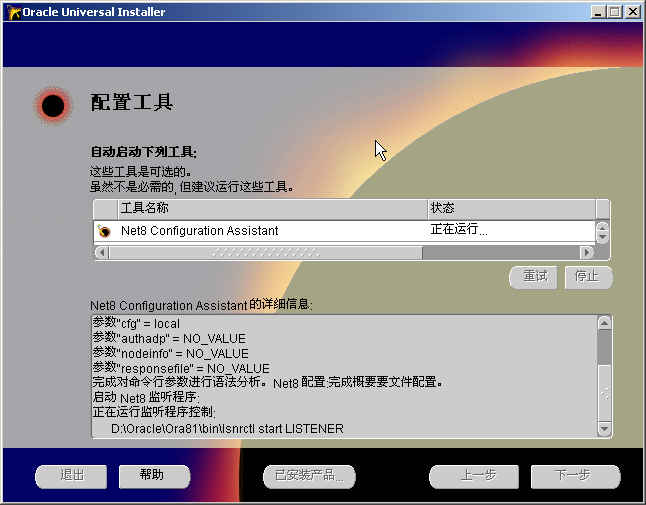This screenshot has width=646, height=505.
Task: Proceed with the 下一步 button
Action: point(576,477)
